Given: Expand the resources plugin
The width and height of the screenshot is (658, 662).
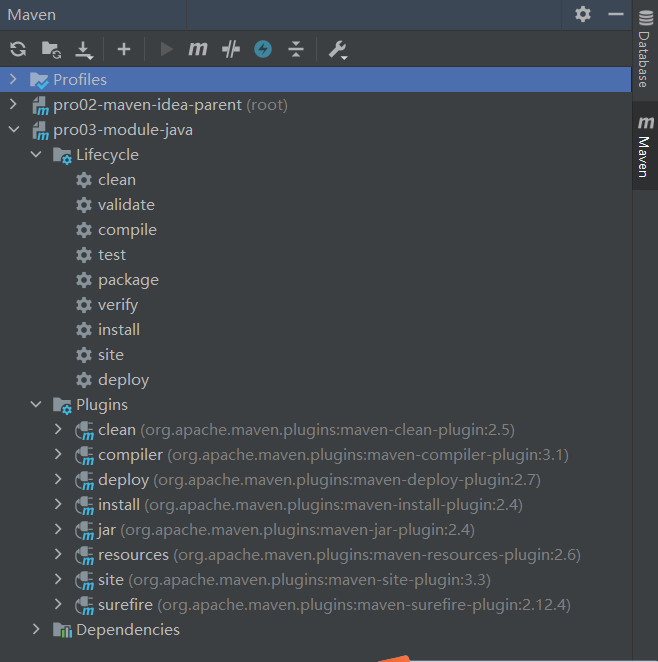Looking at the screenshot, I should pyautogui.click(x=58, y=554).
